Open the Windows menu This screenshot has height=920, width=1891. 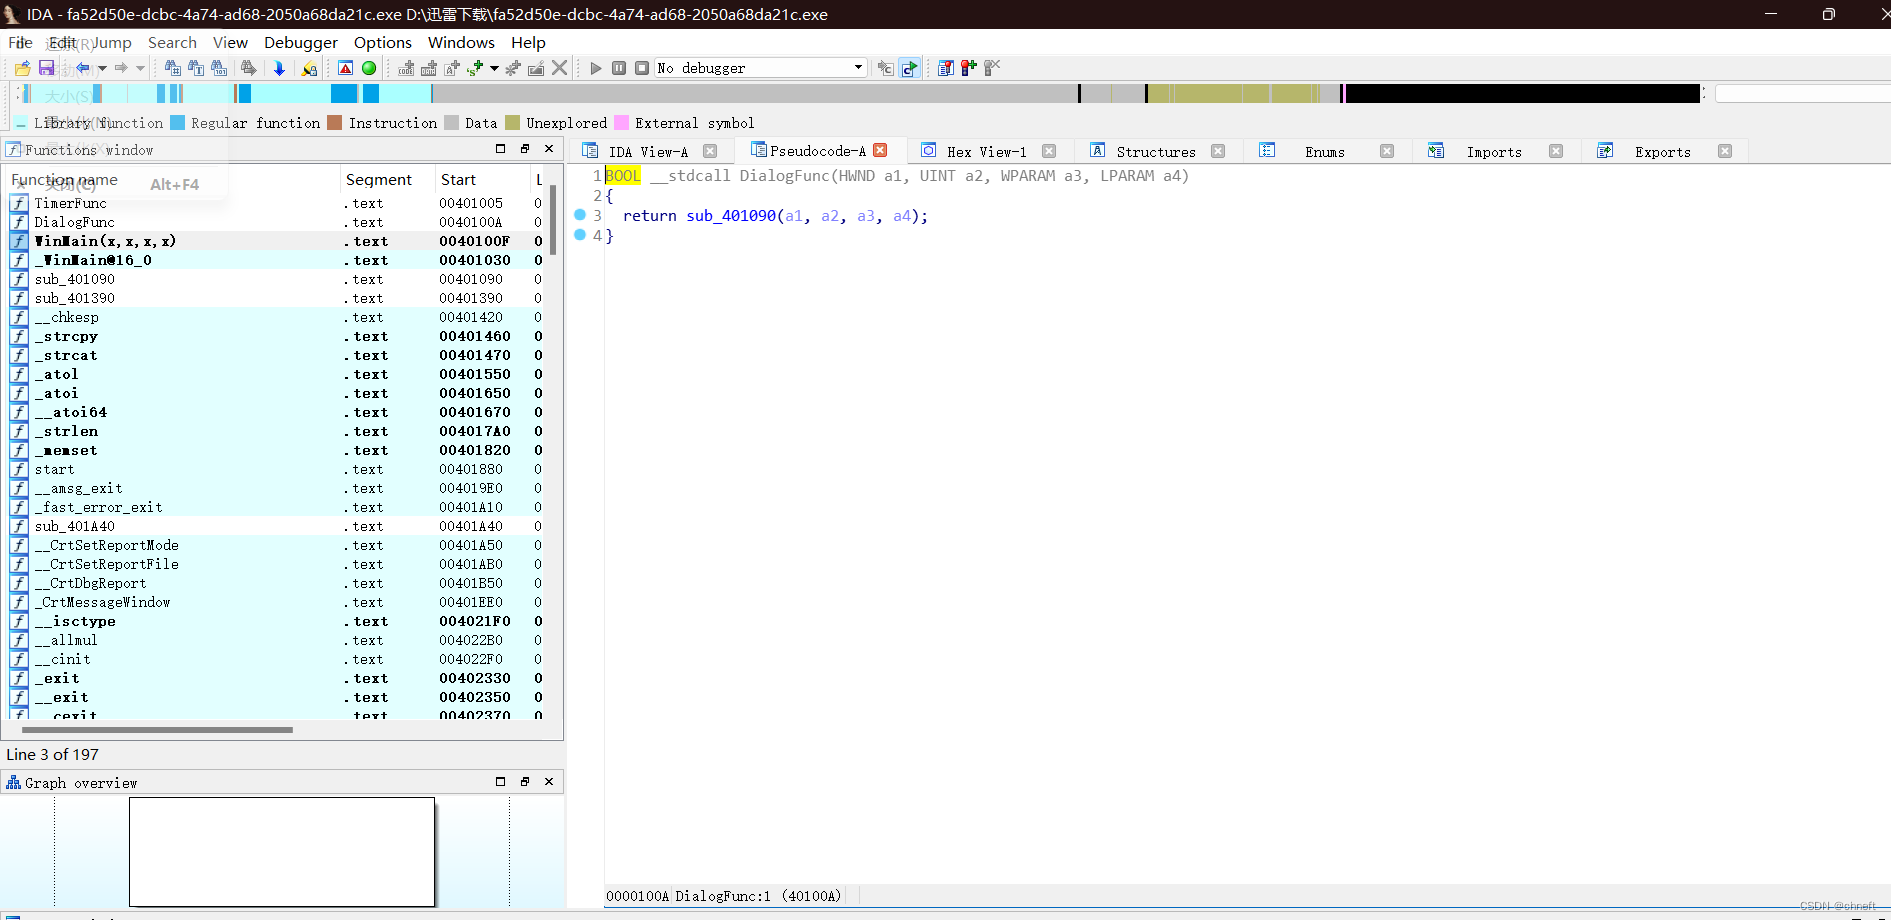coord(461,42)
